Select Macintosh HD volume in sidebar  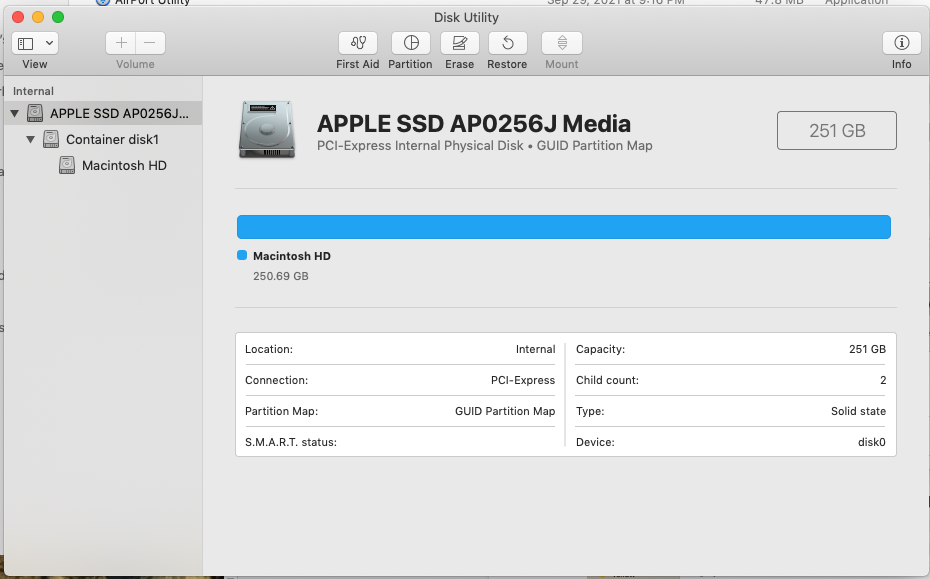point(103,166)
